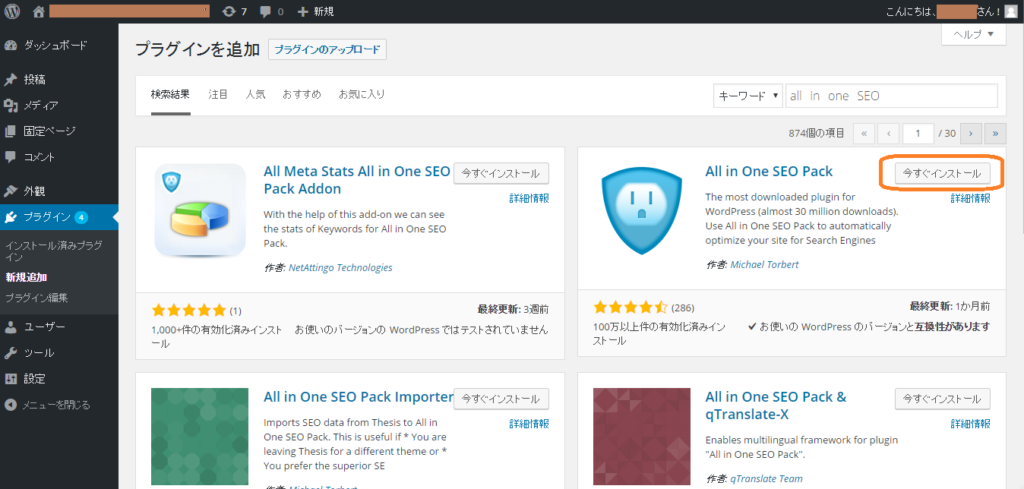Viewport: 1024px width, 489px height.
Task: Click the paintbrush icon beside 外観
Action: pyautogui.click(x=10, y=191)
